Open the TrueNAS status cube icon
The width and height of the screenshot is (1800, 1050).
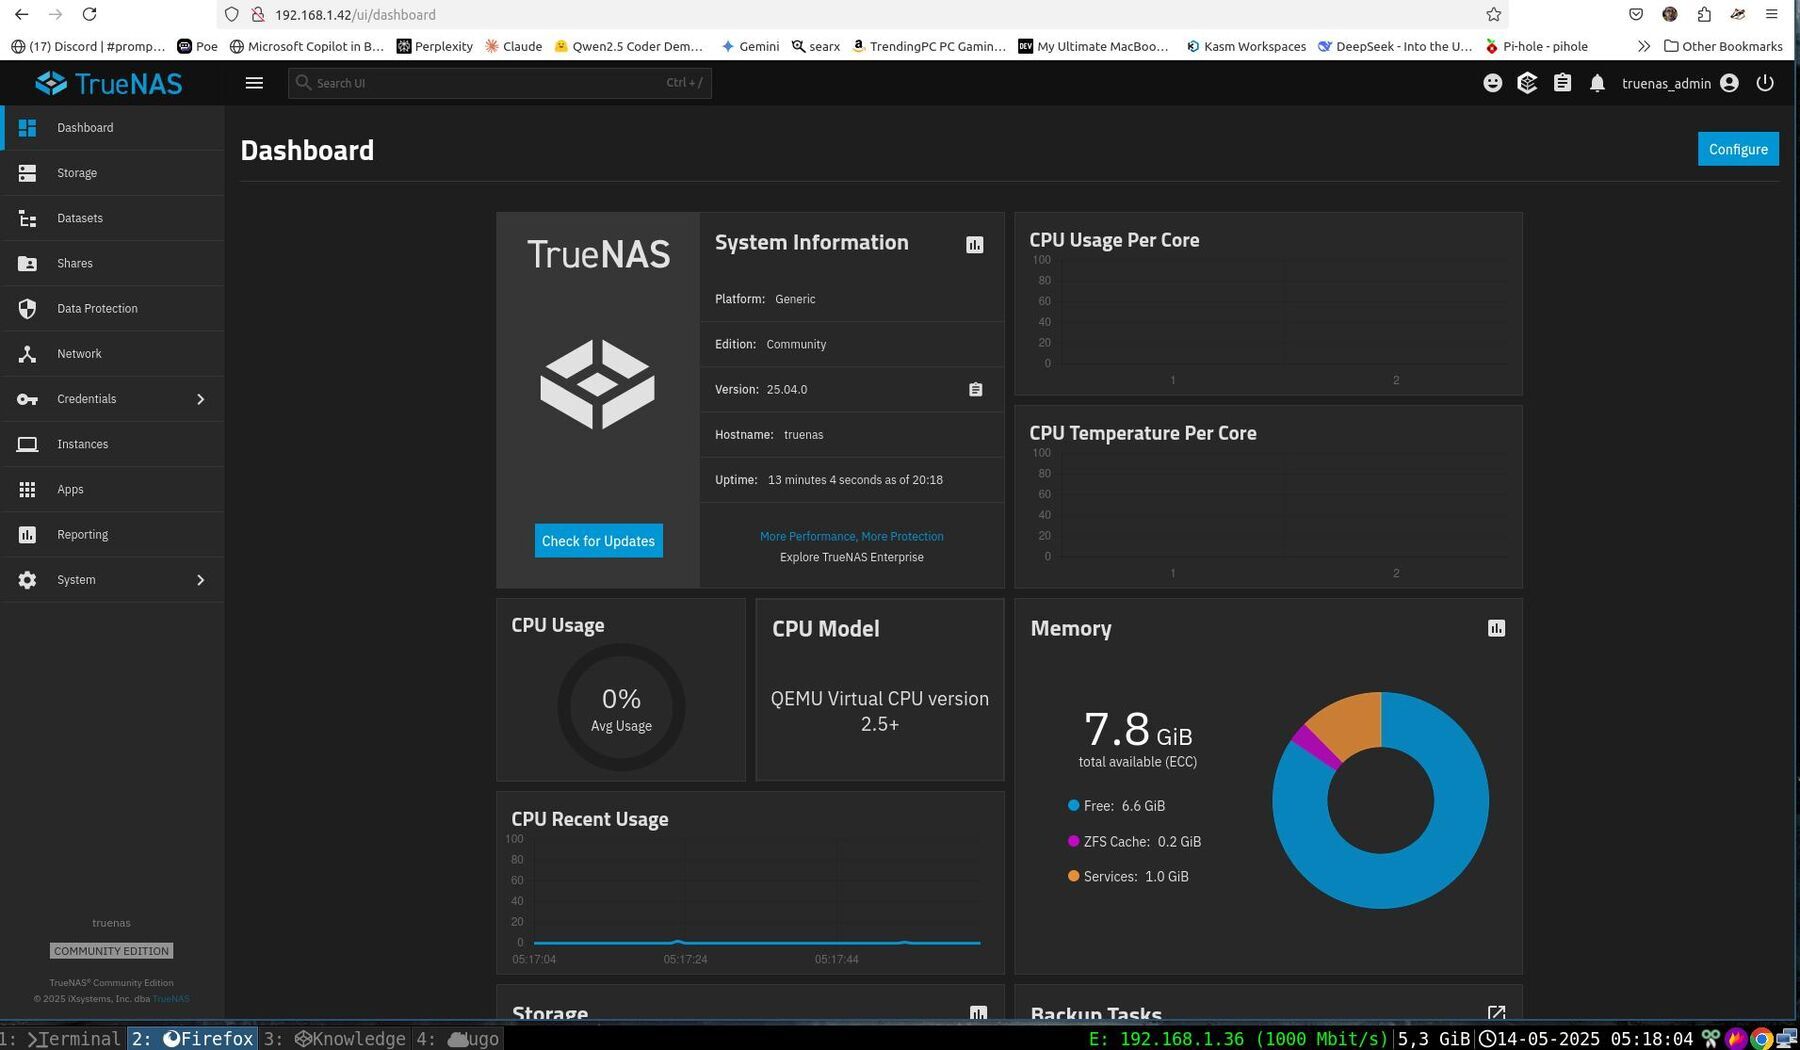coord(1527,83)
